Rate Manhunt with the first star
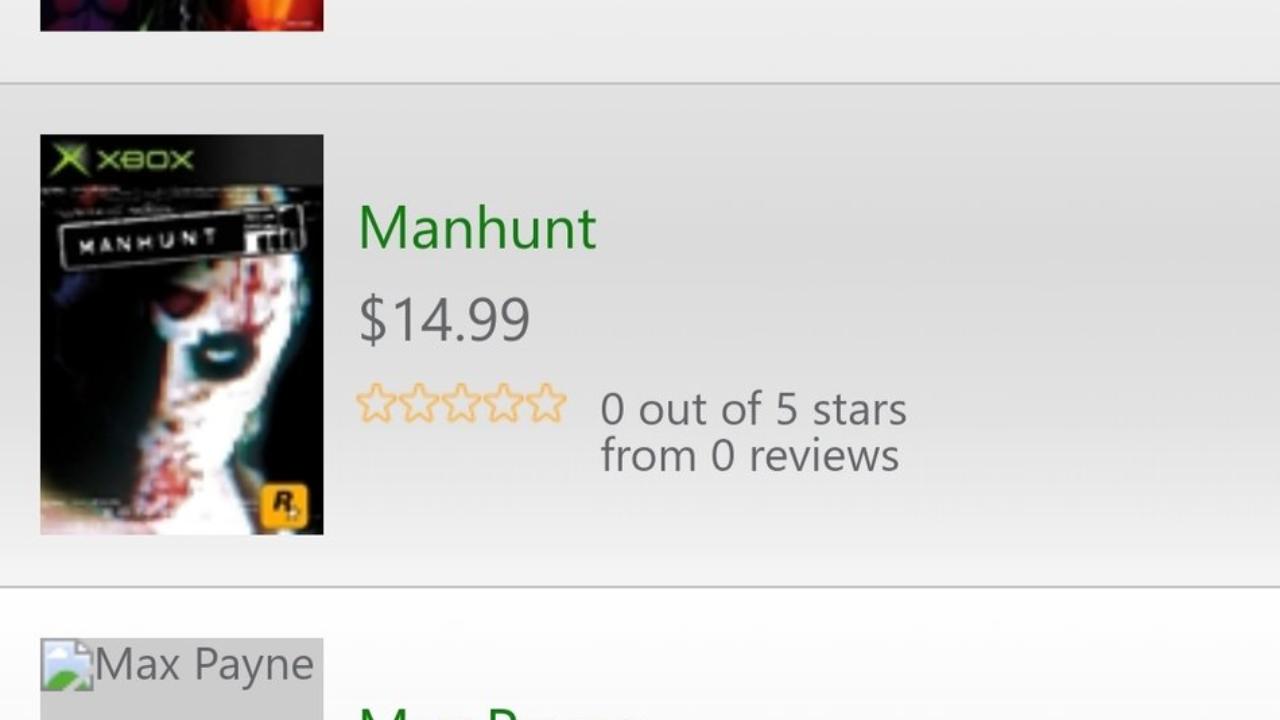This screenshot has width=1280, height=720. (x=376, y=404)
